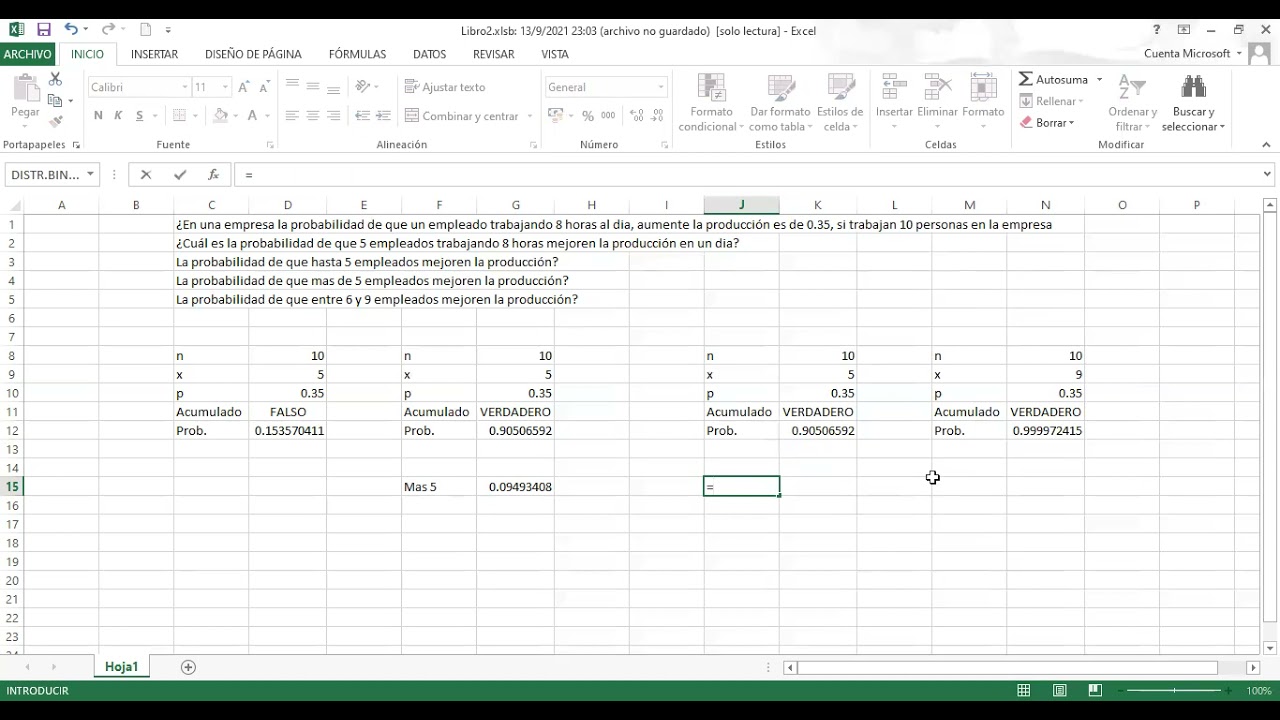Apply thousands separator 000 style
The width and height of the screenshot is (1280, 720).
[x=608, y=116]
